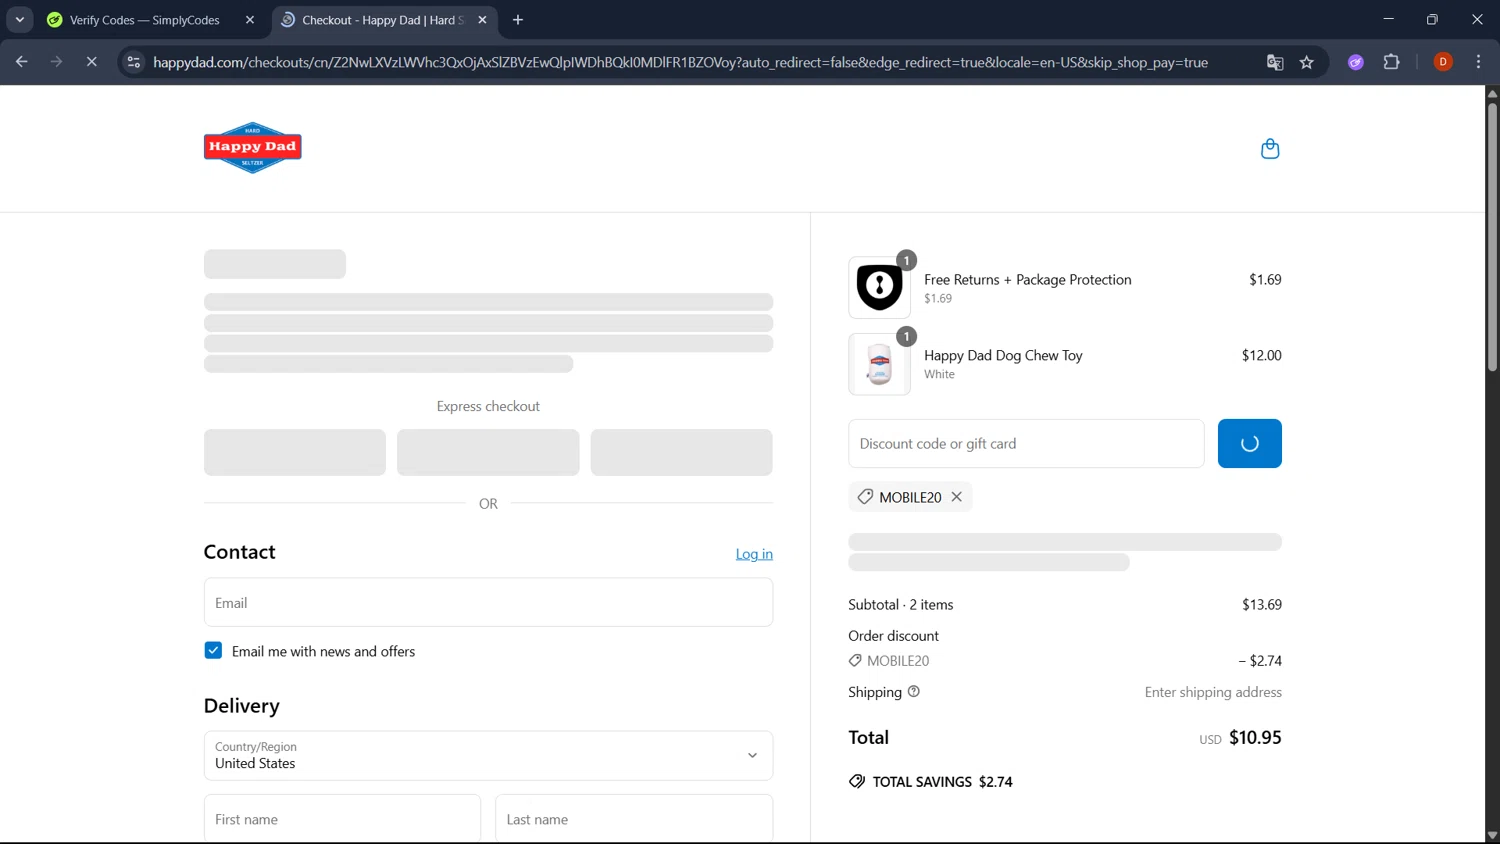Click the Happy Dad logo

252,148
